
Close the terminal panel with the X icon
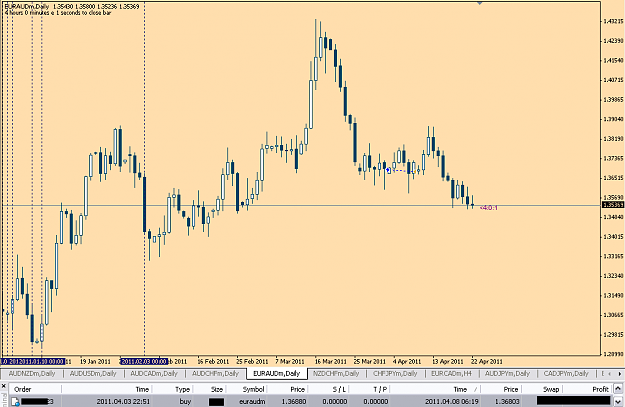click(x=4, y=386)
